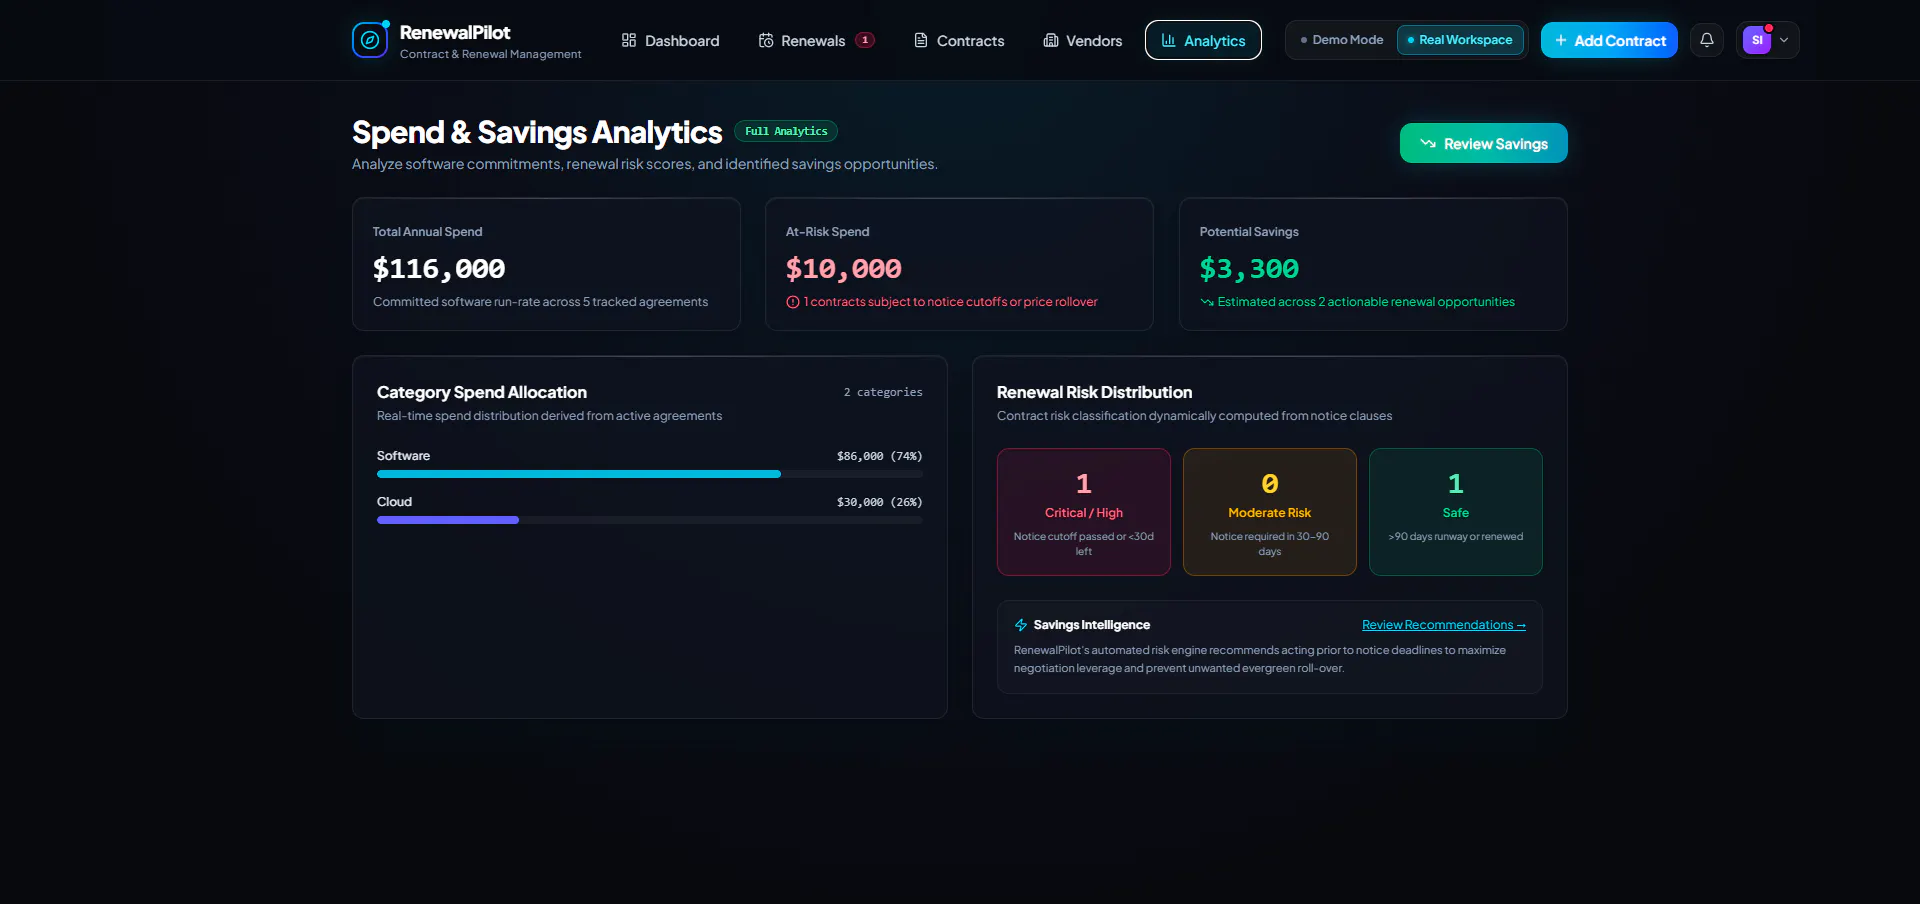1920x904 pixels.
Task: Click the Cloud spend progress bar
Action: point(649,520)
